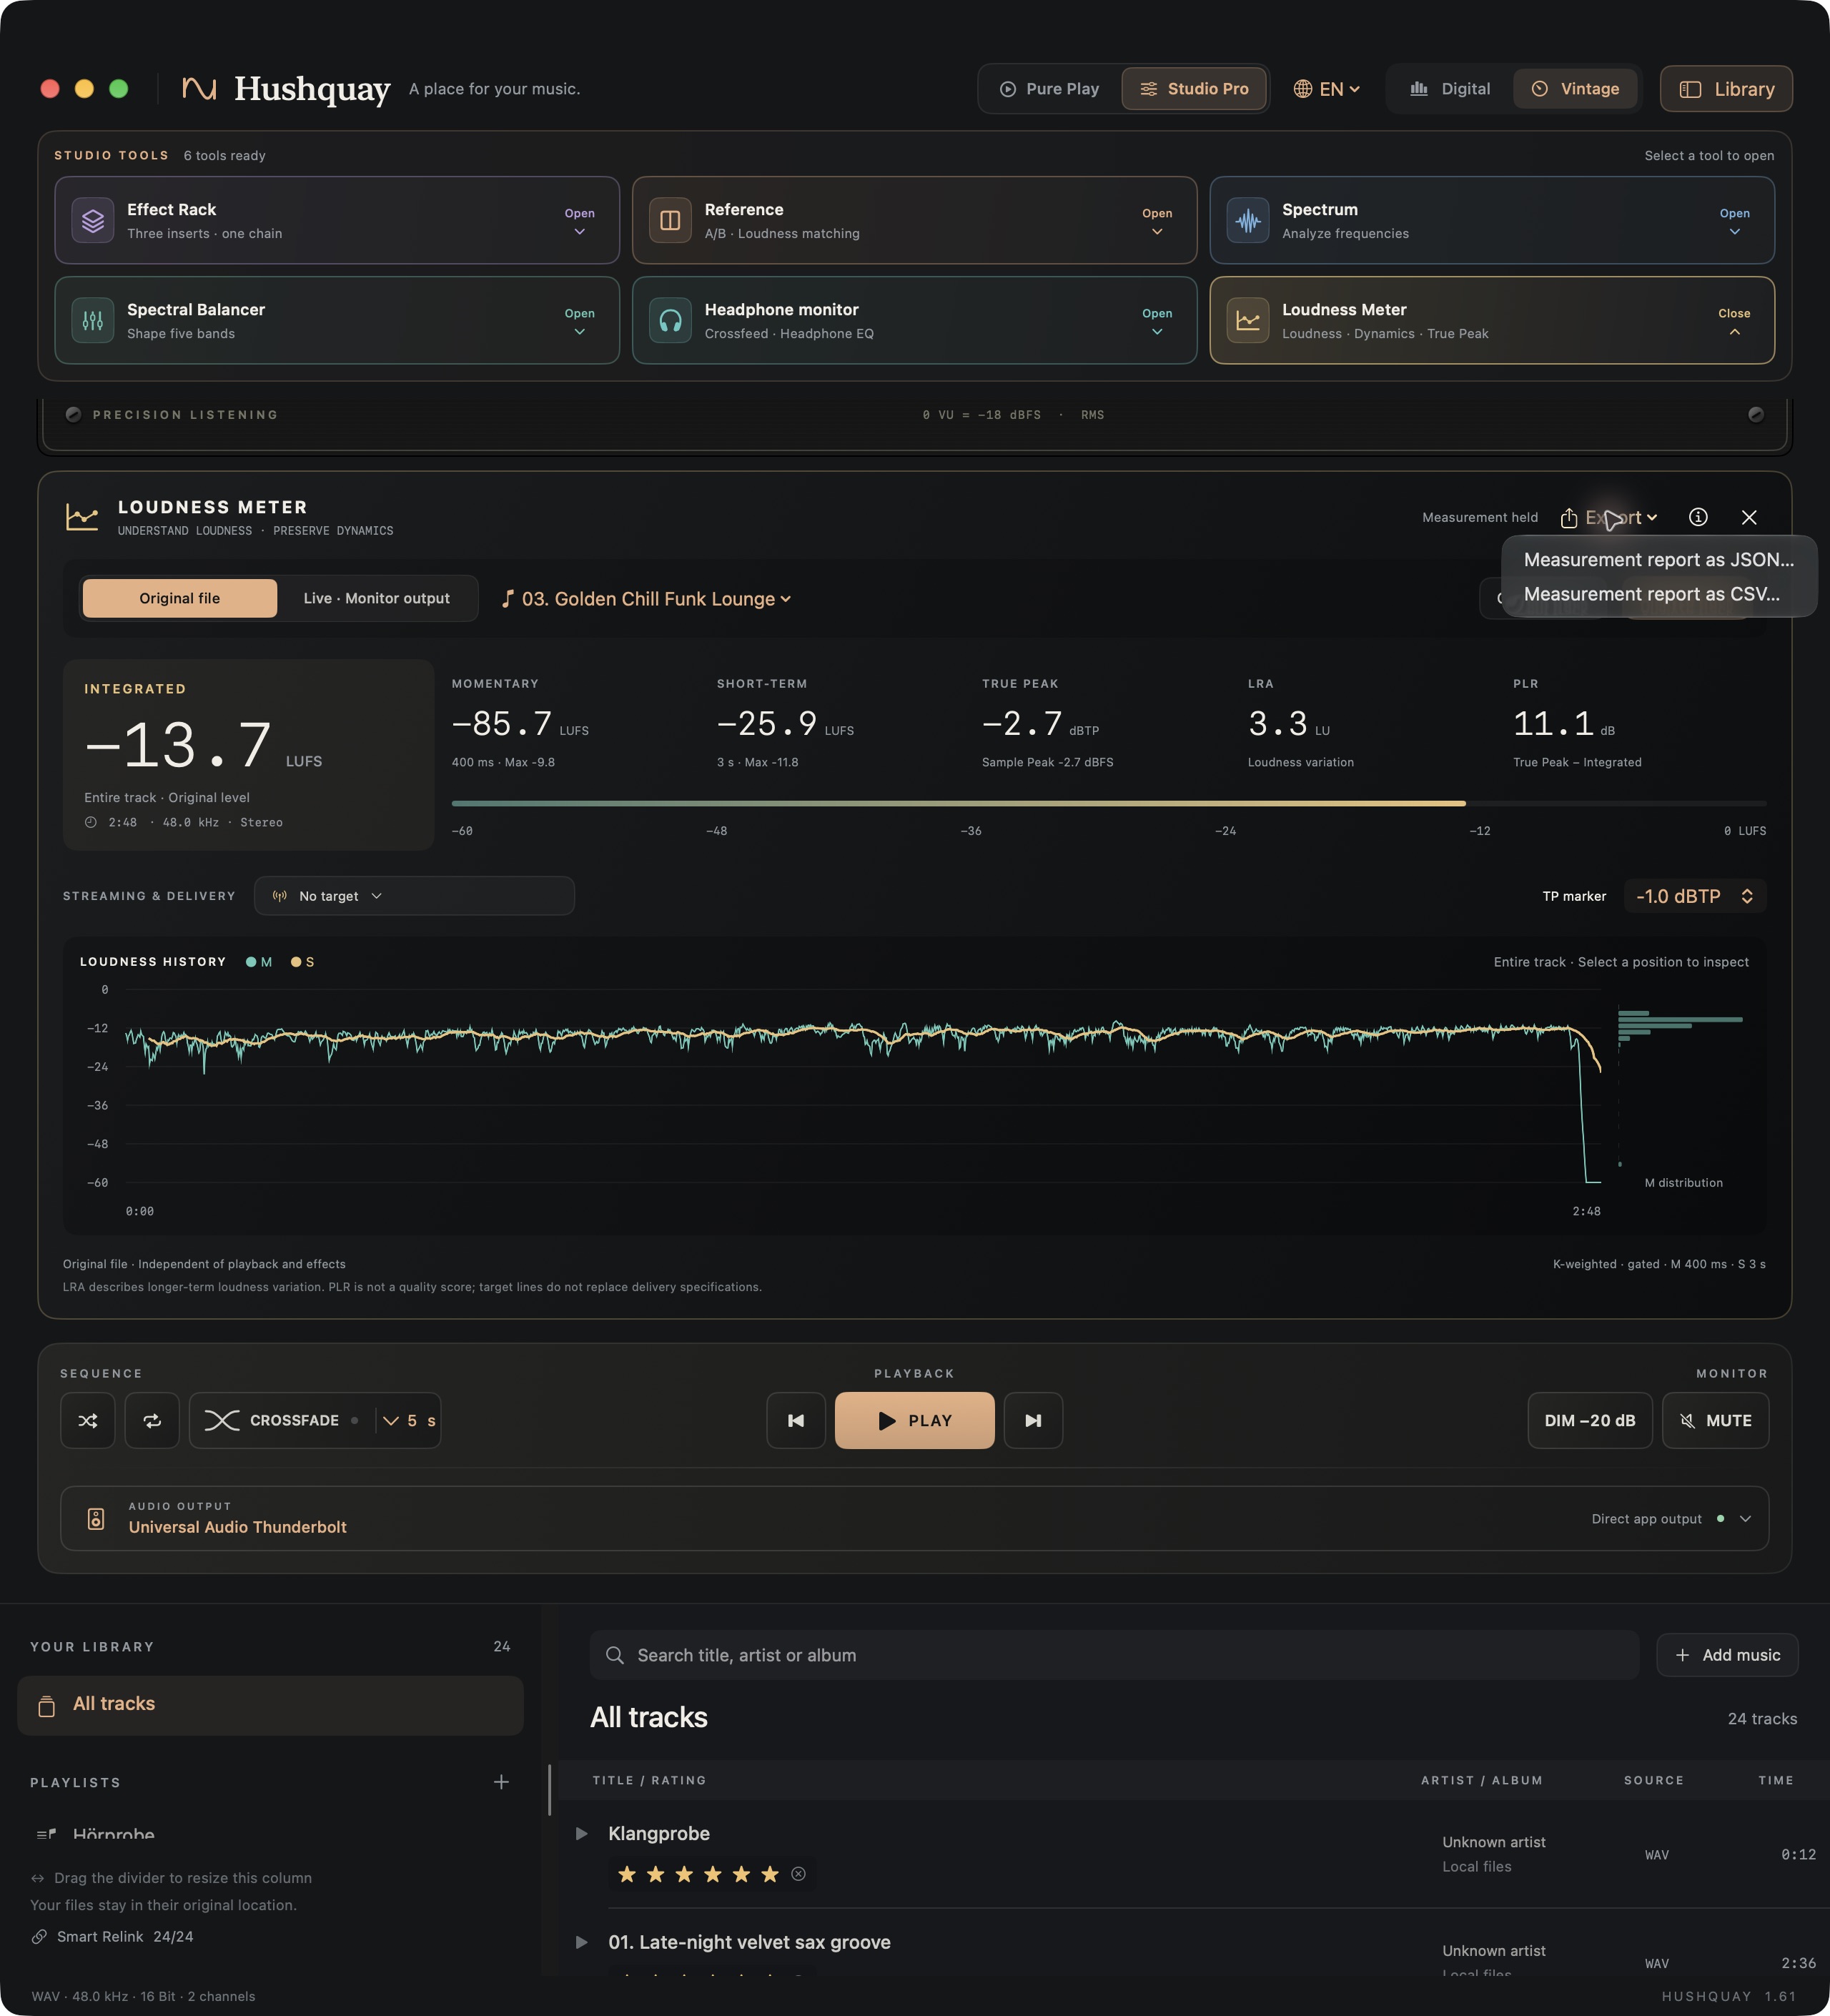Open the Effect Rack tool card

[x=337, y=221]
